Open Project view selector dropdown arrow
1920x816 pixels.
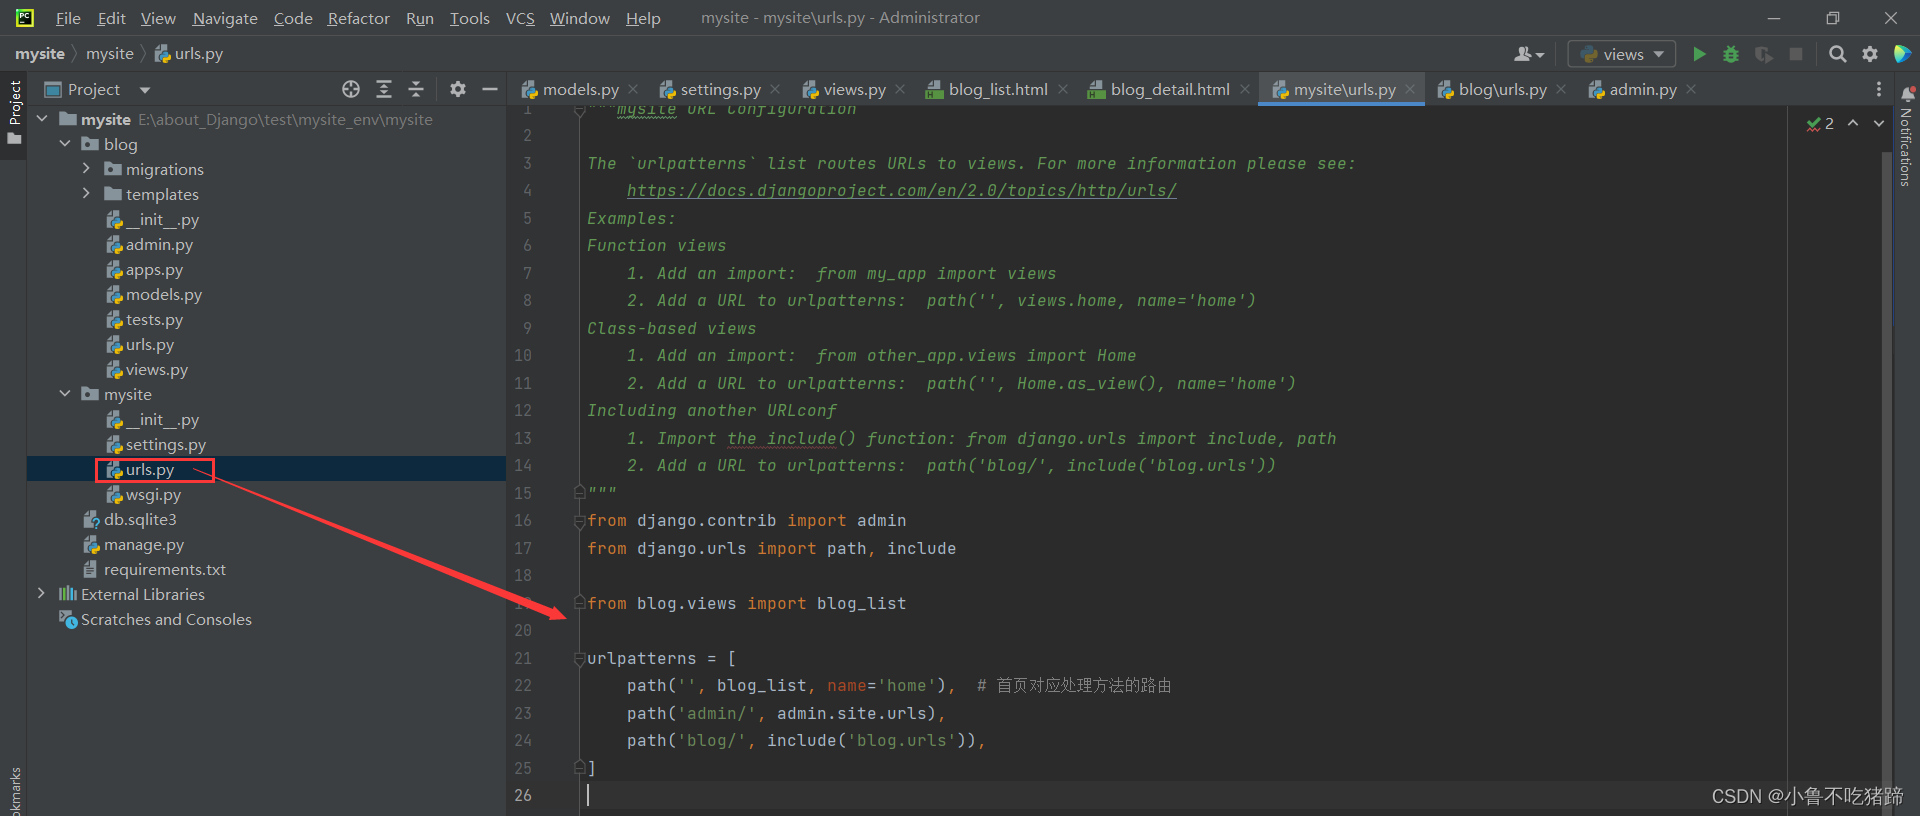pos(145,90)
